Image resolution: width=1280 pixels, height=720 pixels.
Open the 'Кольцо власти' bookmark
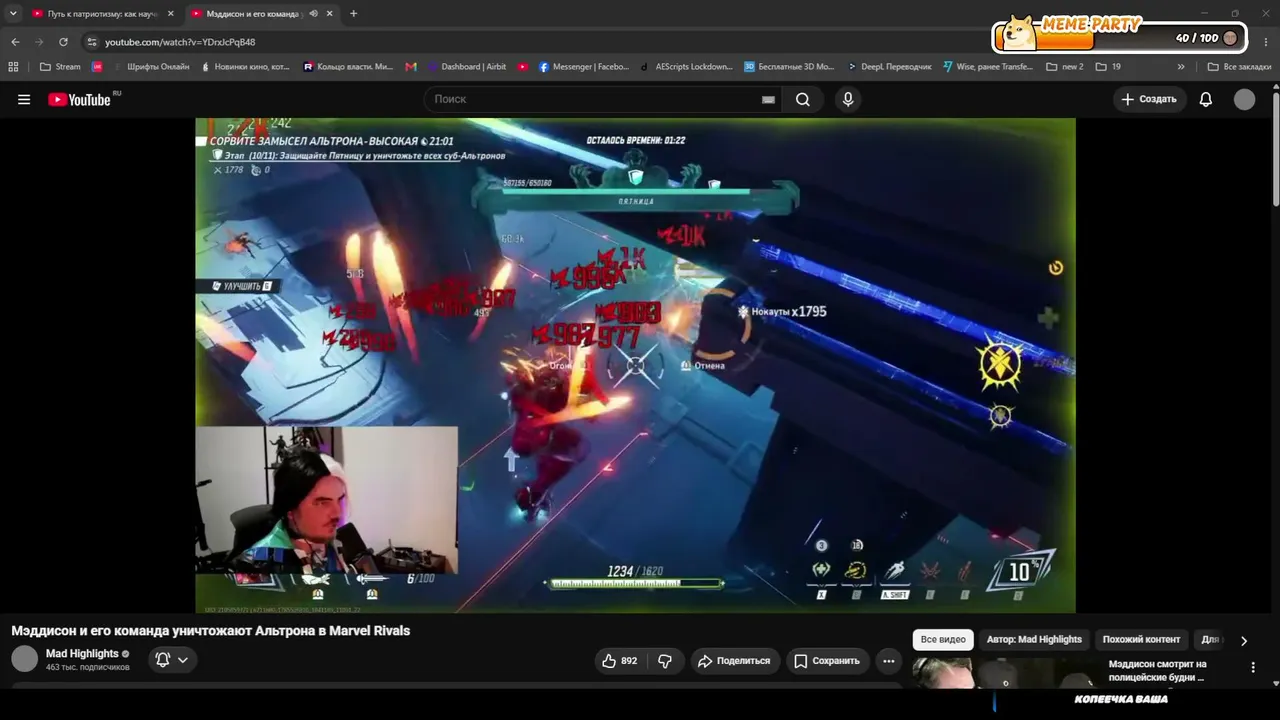click(x=348, y=67)
